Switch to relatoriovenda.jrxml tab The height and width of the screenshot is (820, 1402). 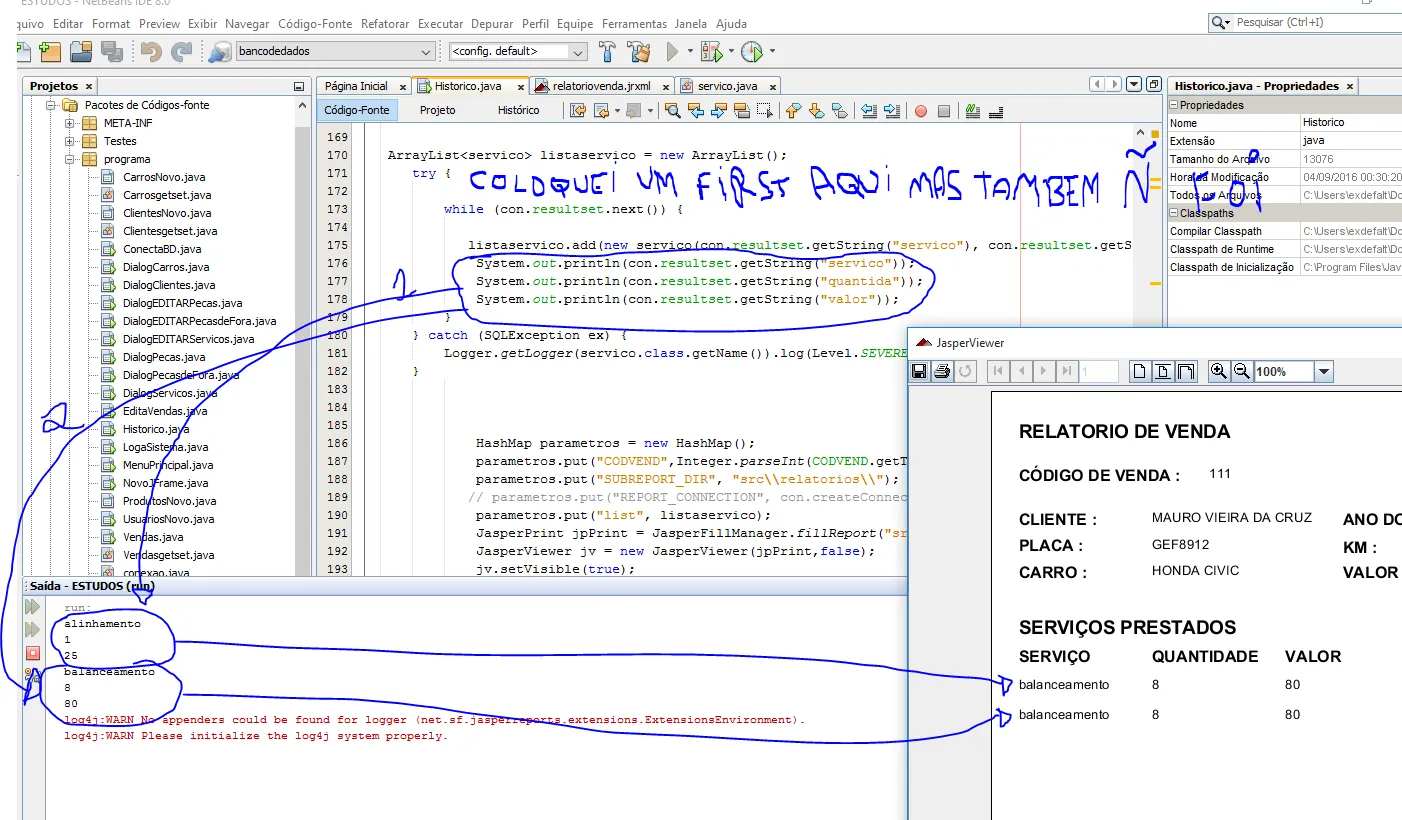pyautogui.click(x=600, y=86)
